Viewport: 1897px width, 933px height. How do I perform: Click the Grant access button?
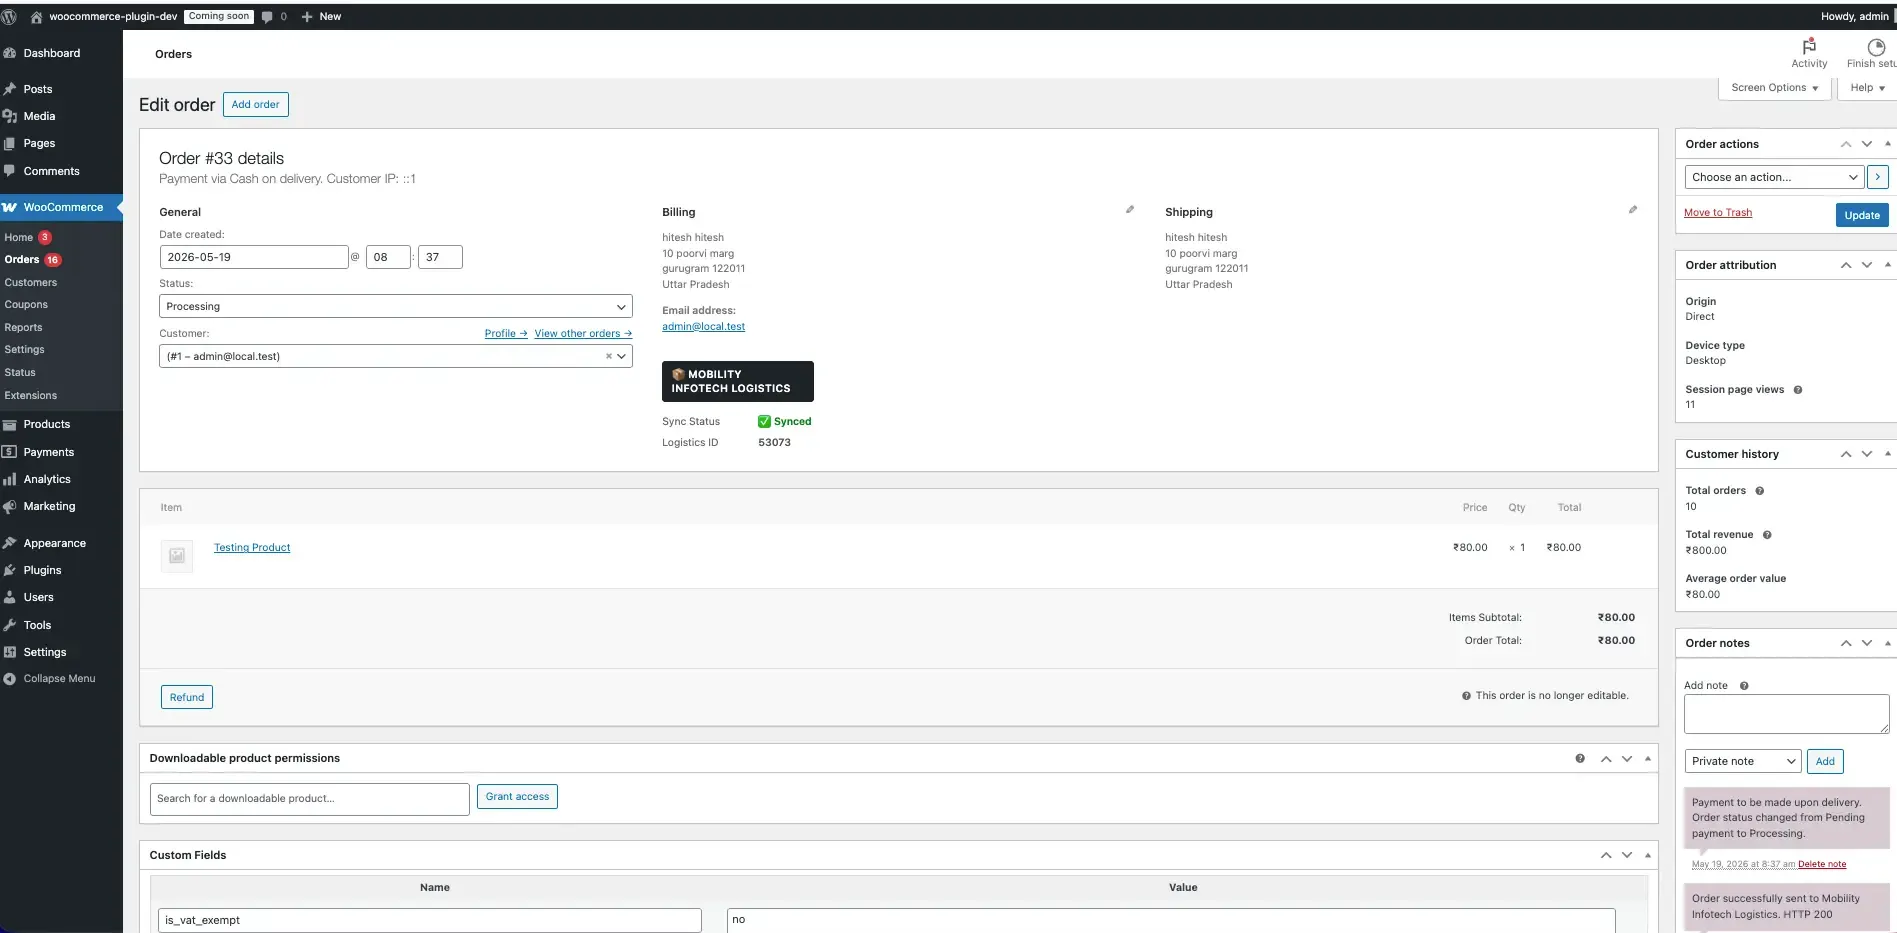[518, 797]
